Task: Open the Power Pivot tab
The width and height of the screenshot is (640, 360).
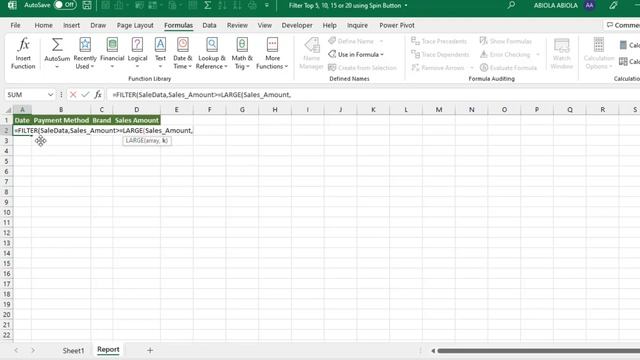Action: pos(397,25)
